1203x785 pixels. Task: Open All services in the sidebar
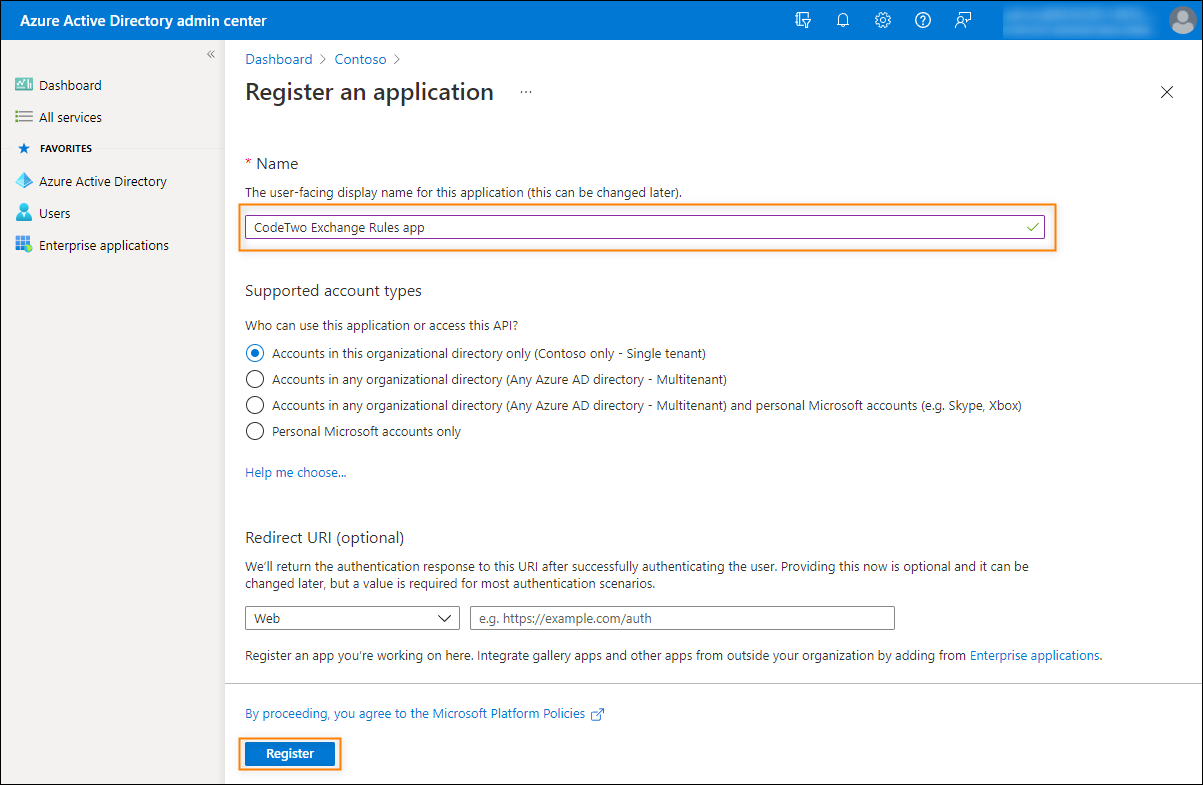point(70,117)
